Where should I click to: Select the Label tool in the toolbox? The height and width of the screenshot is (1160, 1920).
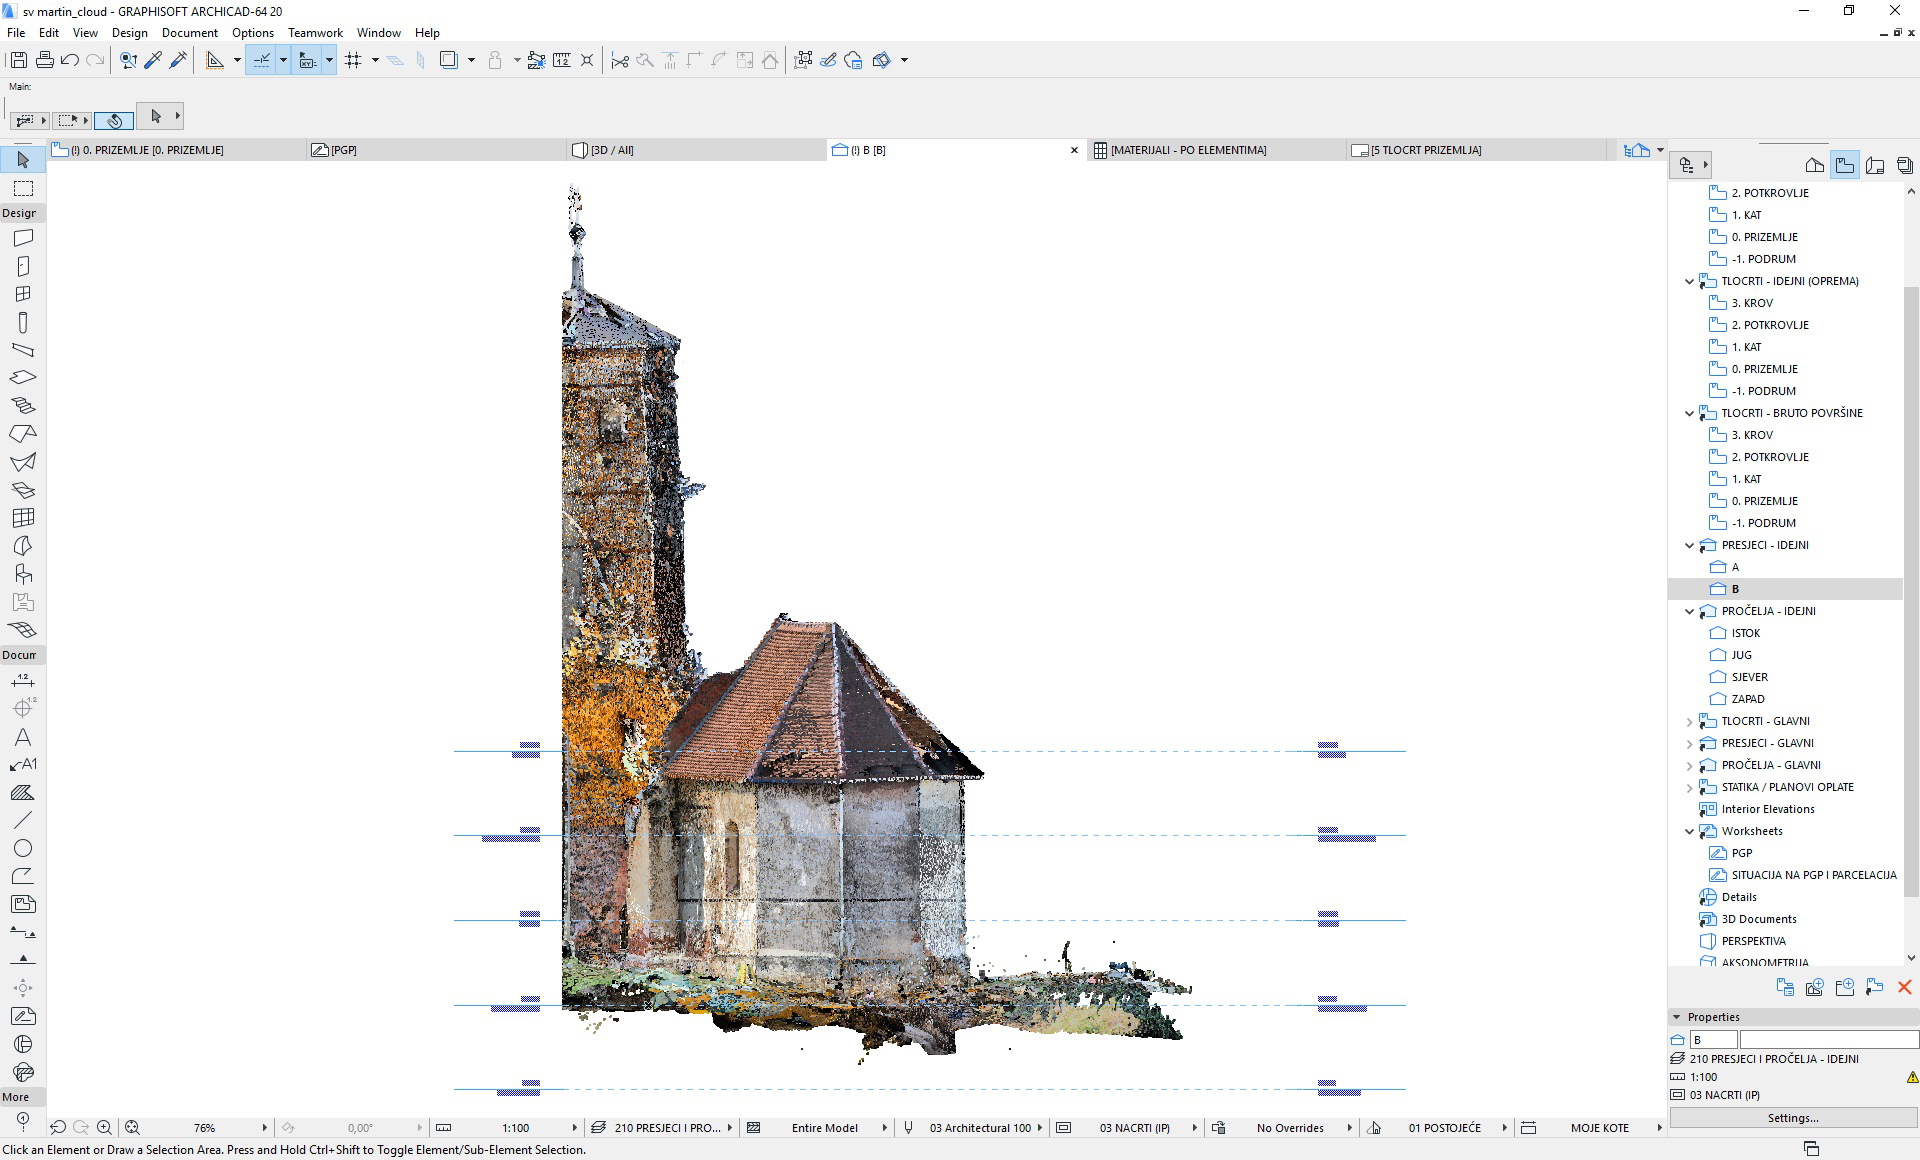[23, 765]
